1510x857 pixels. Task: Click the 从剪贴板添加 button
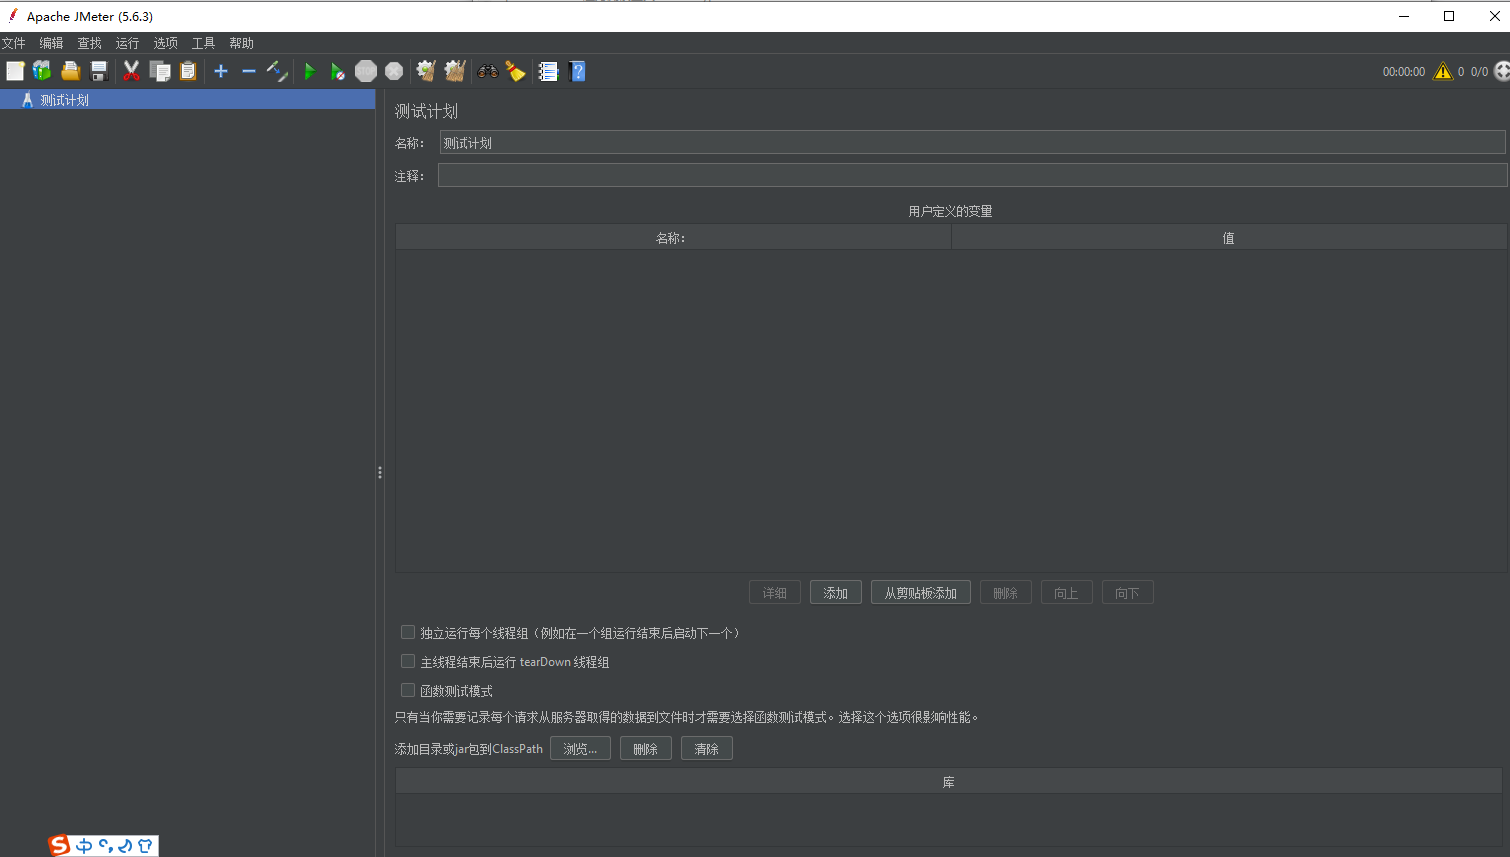point(921,593)
